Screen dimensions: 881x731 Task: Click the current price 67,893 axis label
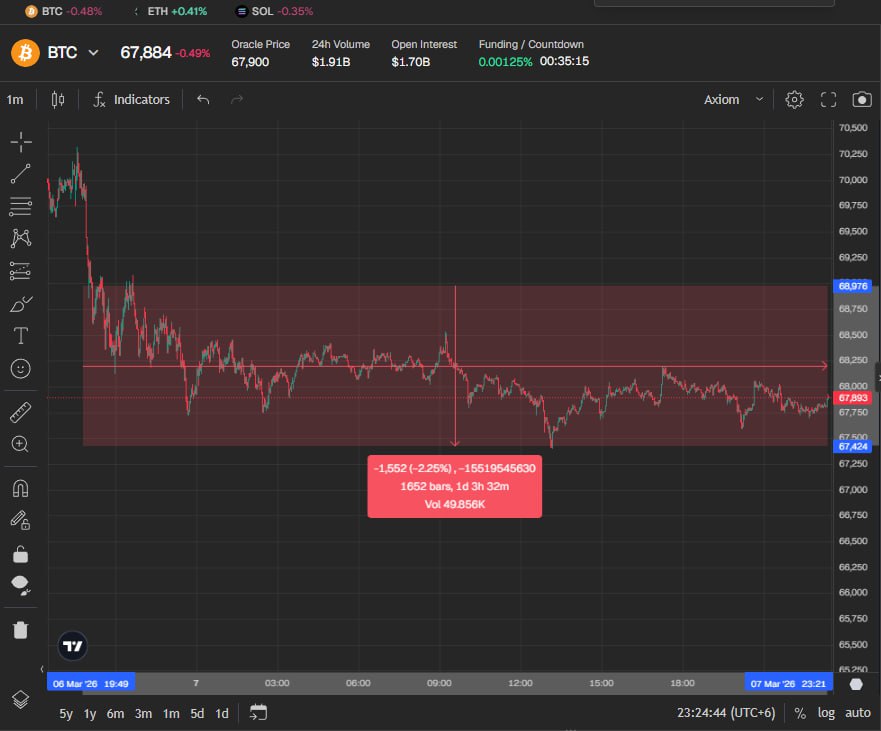(x=852, y=398)
